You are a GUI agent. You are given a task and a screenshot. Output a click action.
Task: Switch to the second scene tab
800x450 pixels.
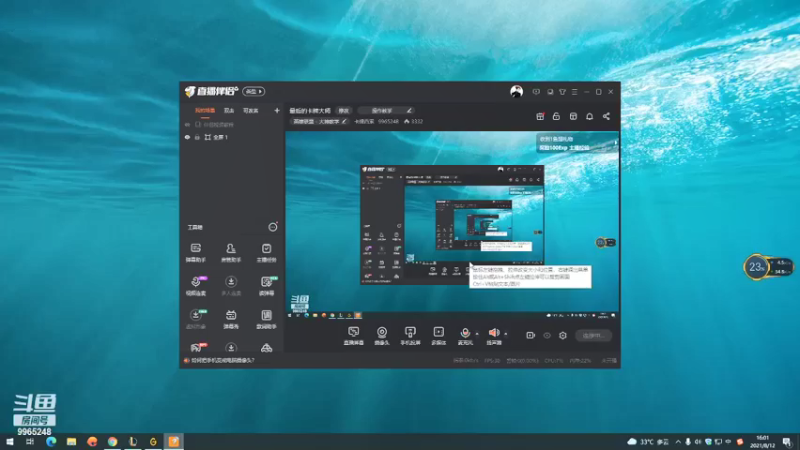click(x=229, y=111)
